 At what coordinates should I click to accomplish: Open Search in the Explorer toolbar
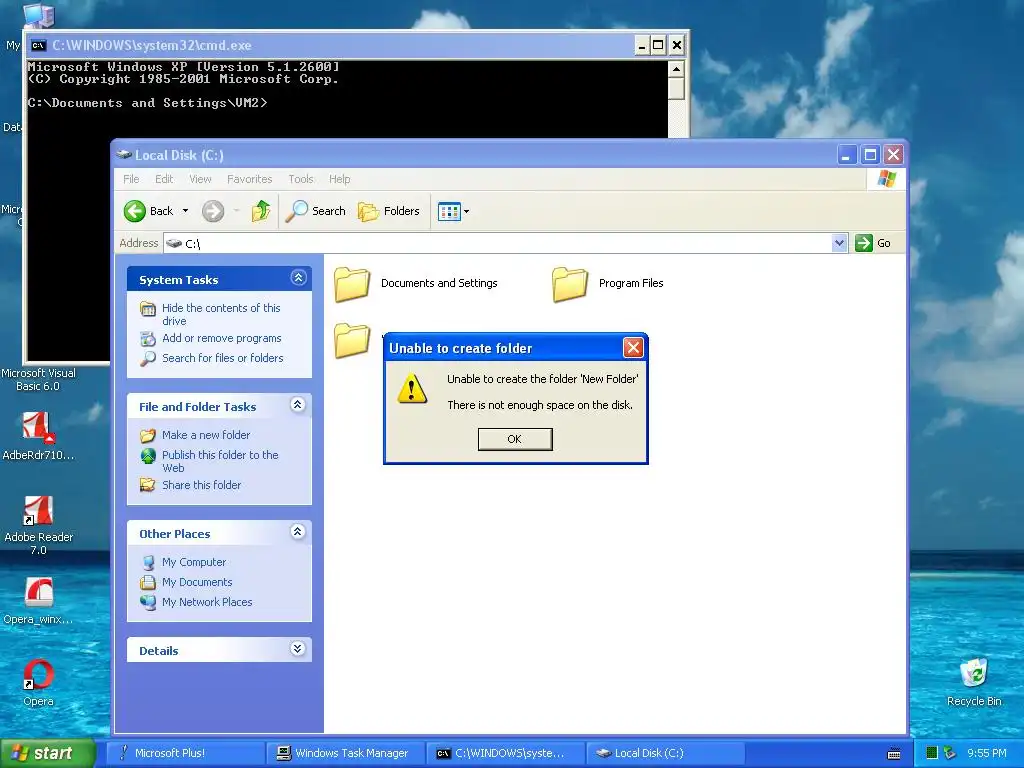point(316,211)
